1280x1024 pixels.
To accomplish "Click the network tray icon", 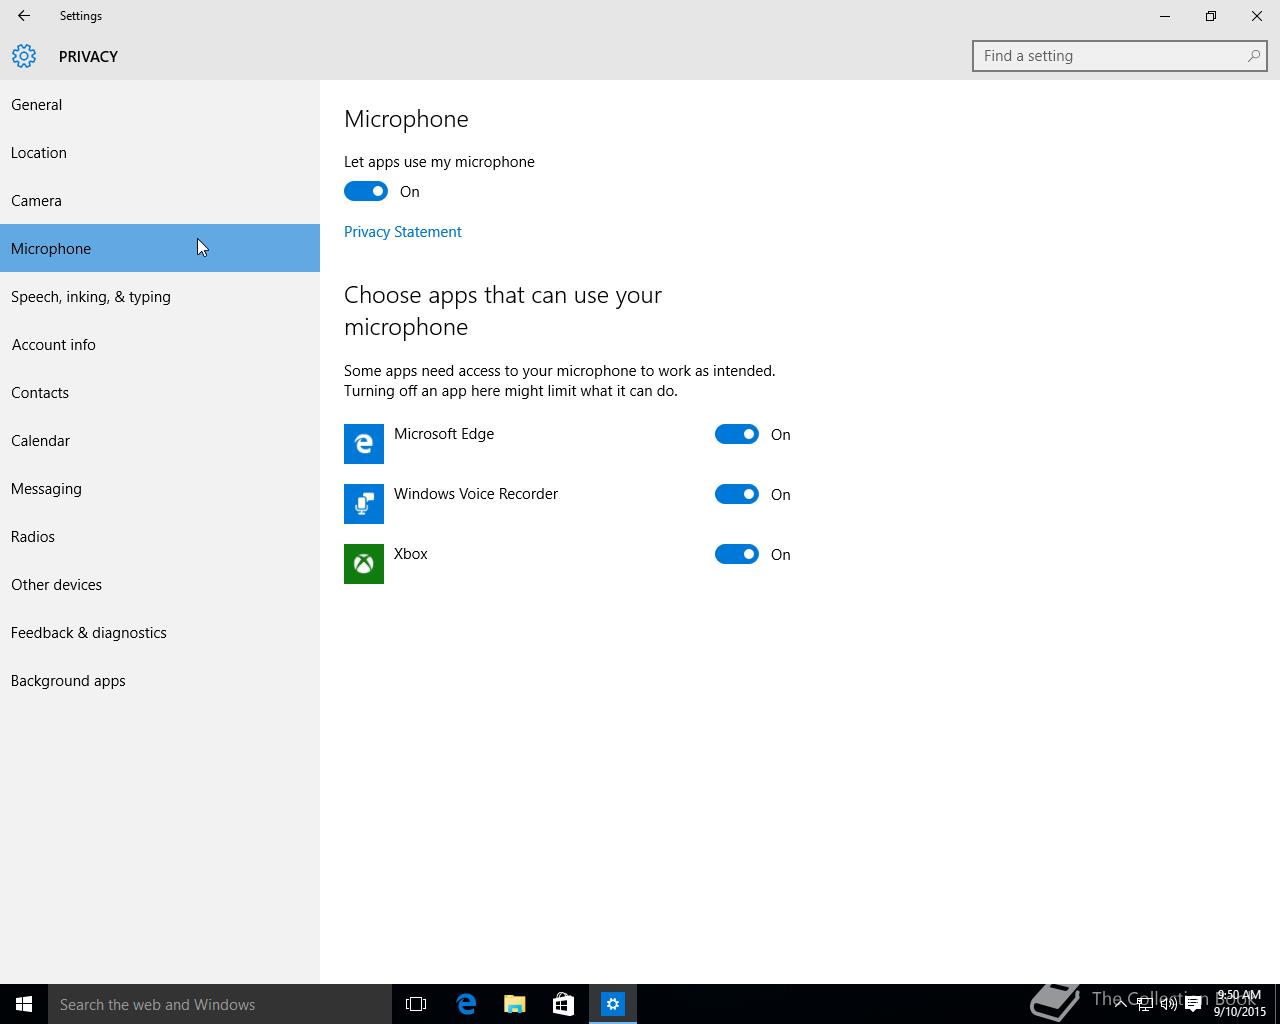I will pyautogui.click(x=1144, y=1004).
